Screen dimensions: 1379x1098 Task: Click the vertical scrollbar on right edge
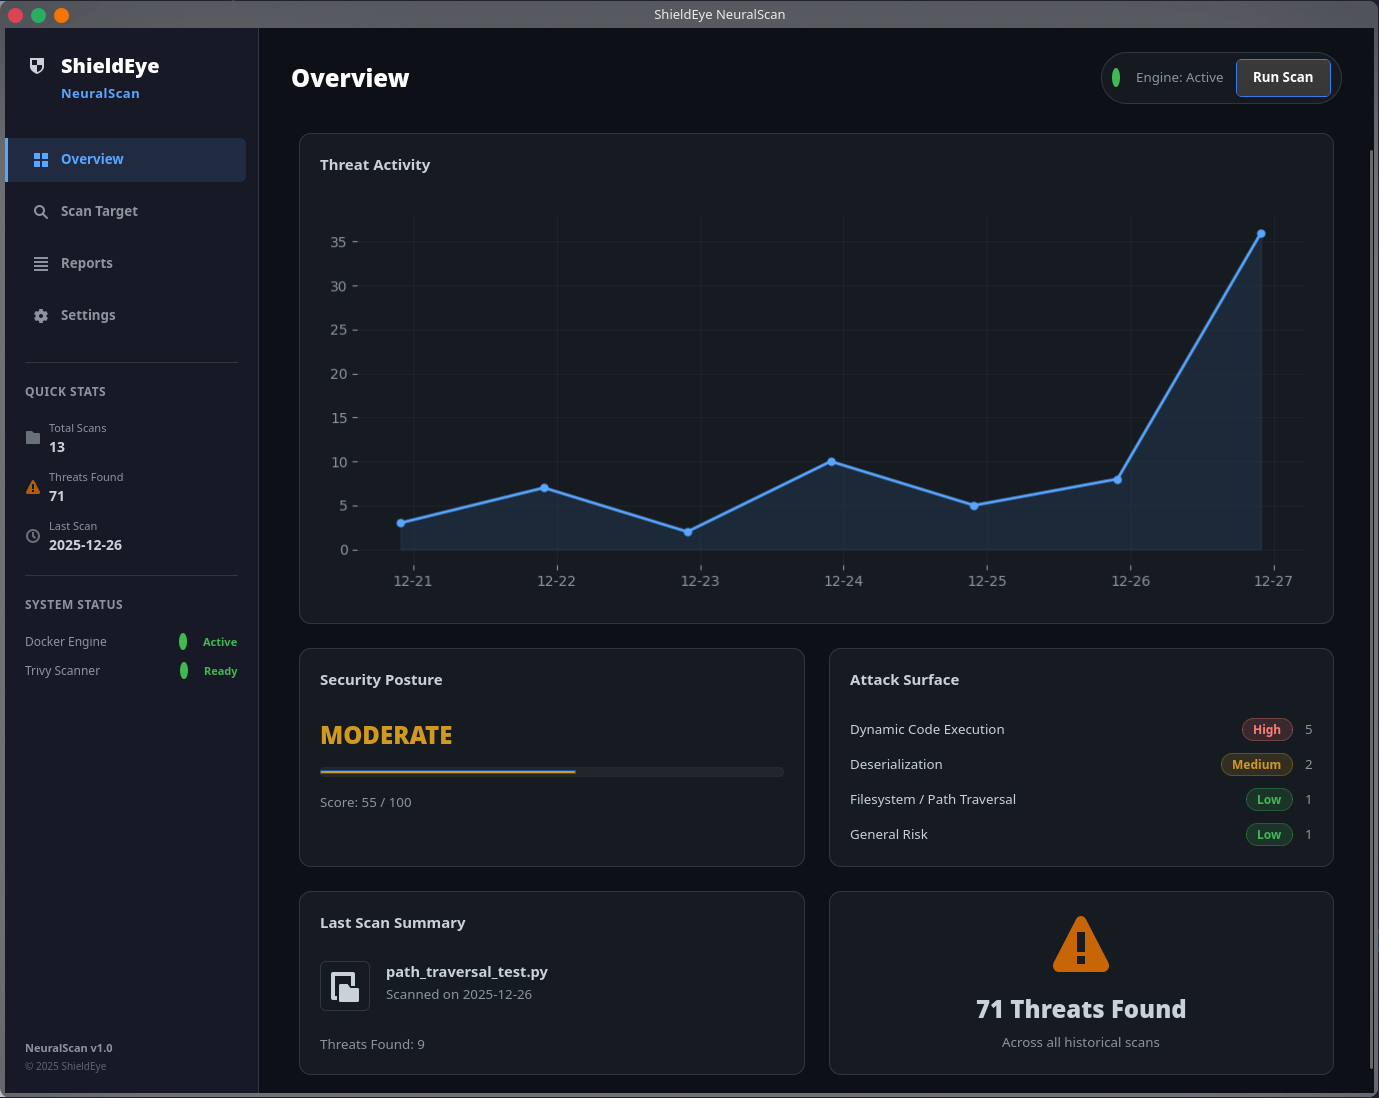(x=1372, y=610)
